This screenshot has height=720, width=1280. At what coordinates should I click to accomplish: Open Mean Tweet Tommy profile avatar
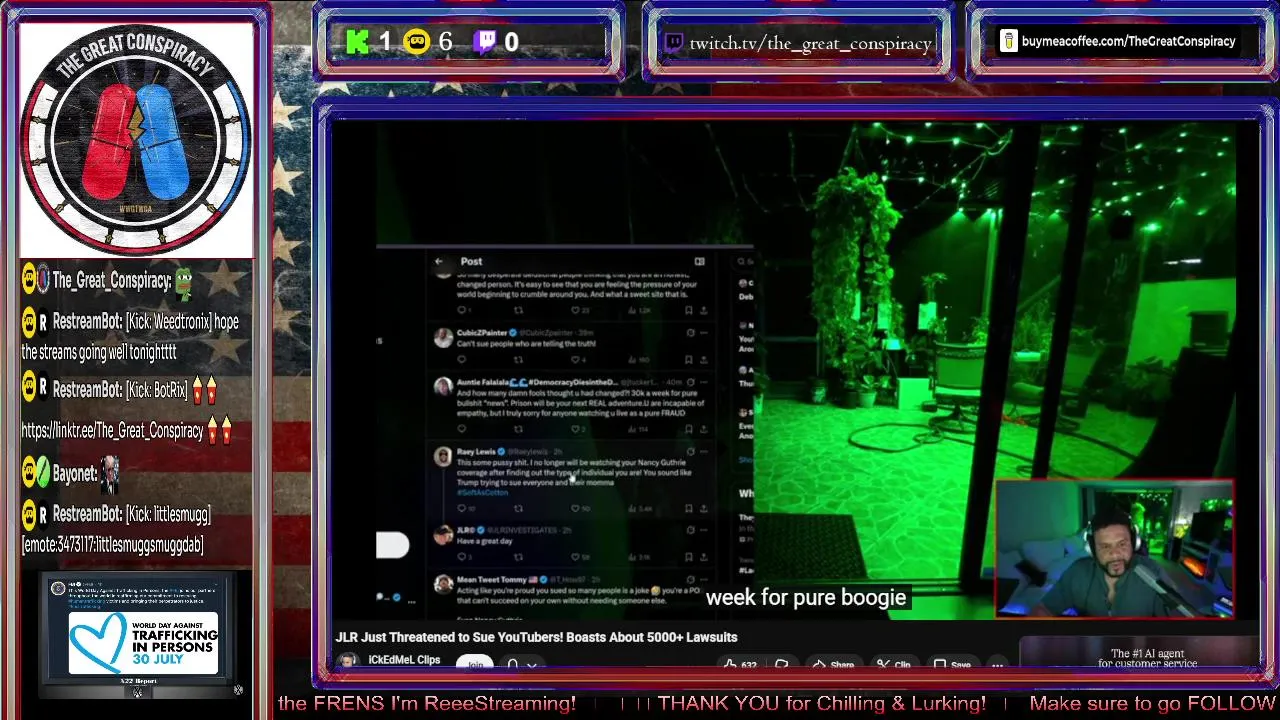coord(443,584)
